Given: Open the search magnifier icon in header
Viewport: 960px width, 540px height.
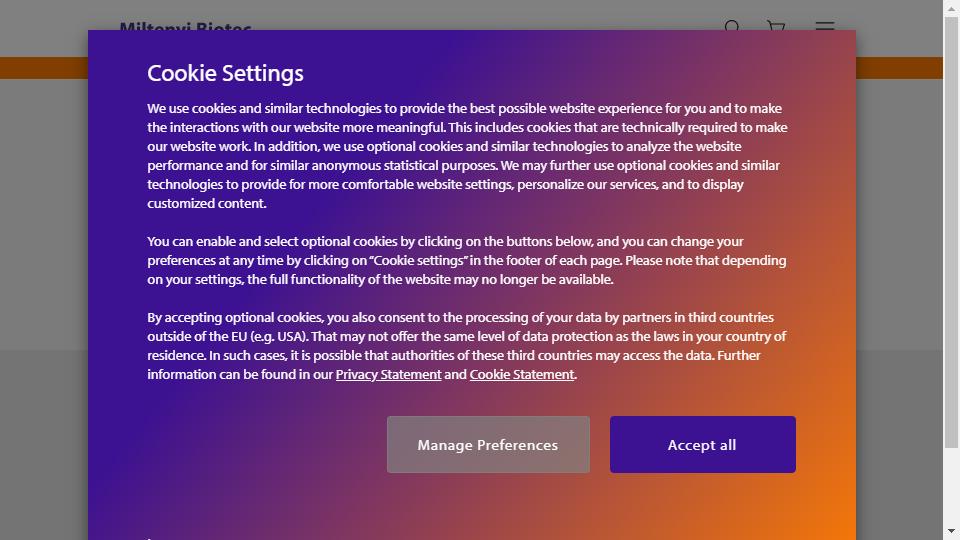Looking at the screenshot, I should click(732, 26).
